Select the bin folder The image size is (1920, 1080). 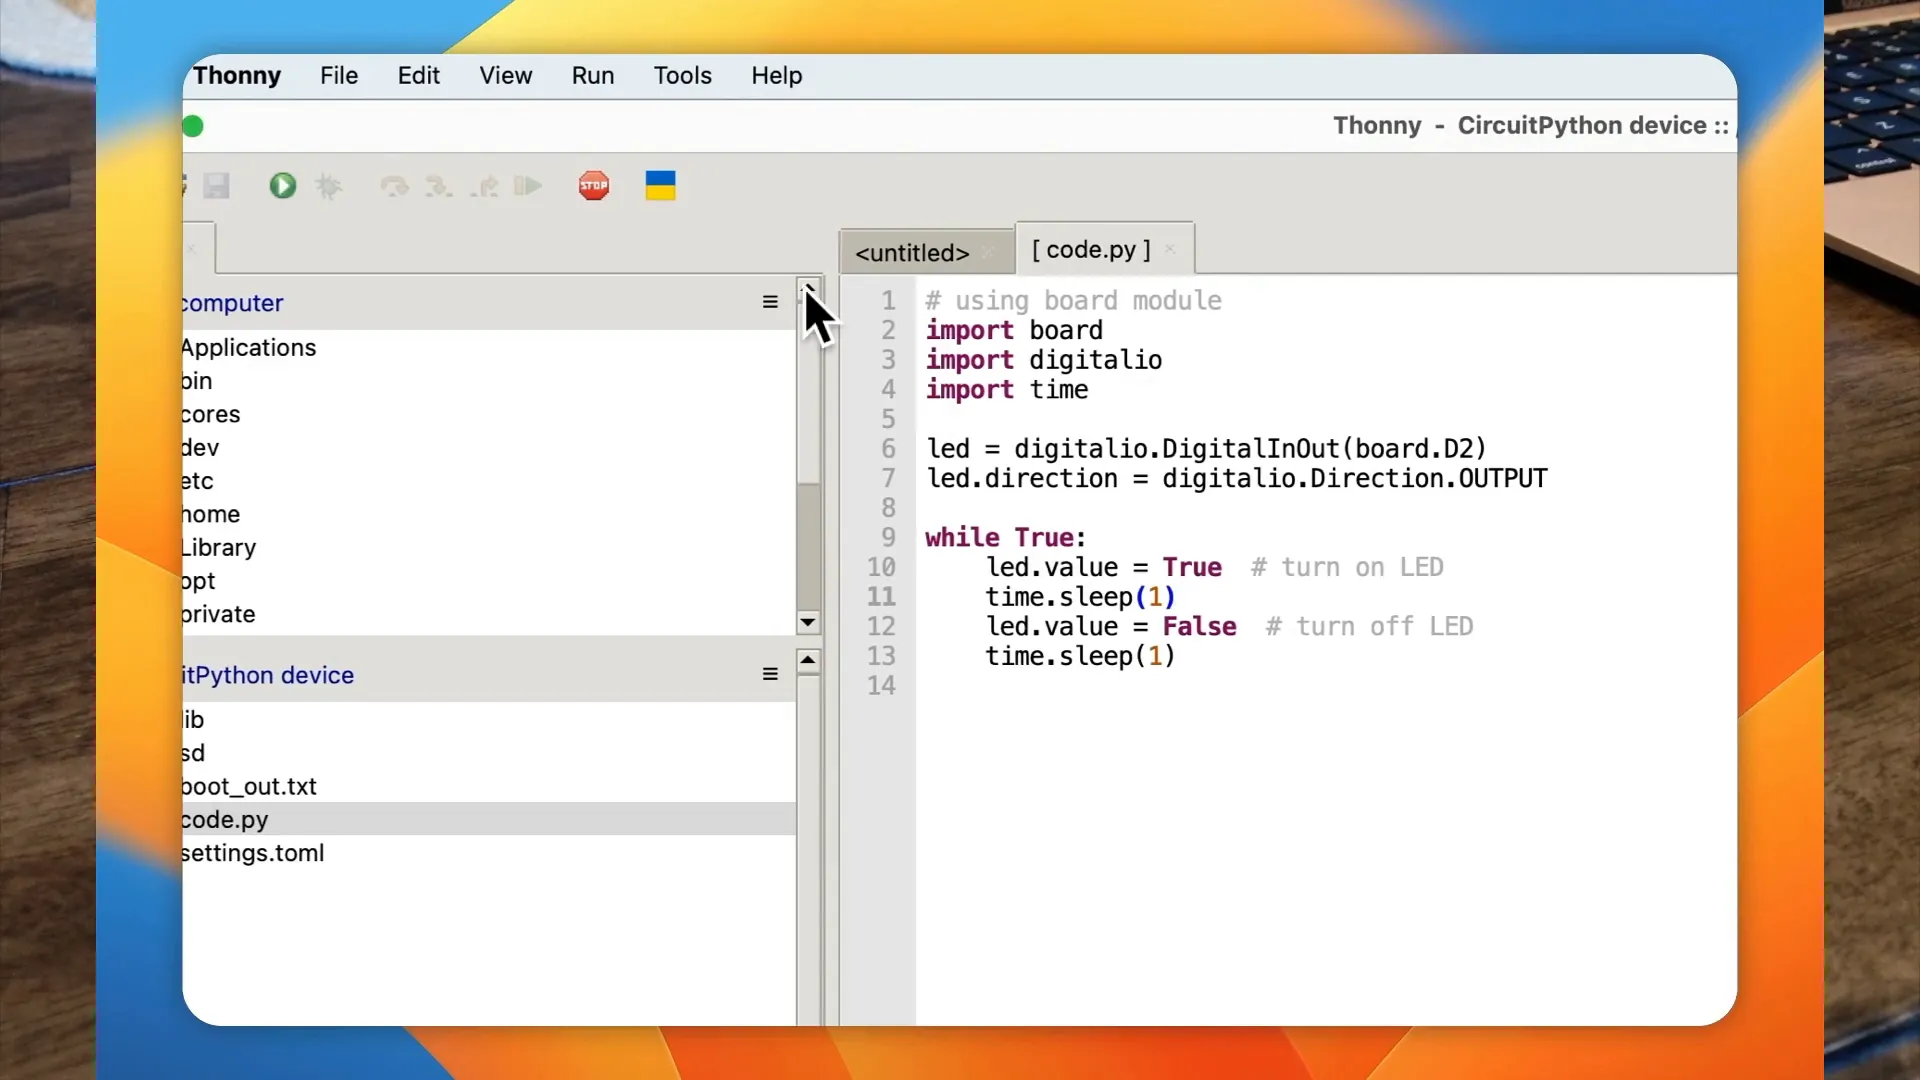coord(489,381)
